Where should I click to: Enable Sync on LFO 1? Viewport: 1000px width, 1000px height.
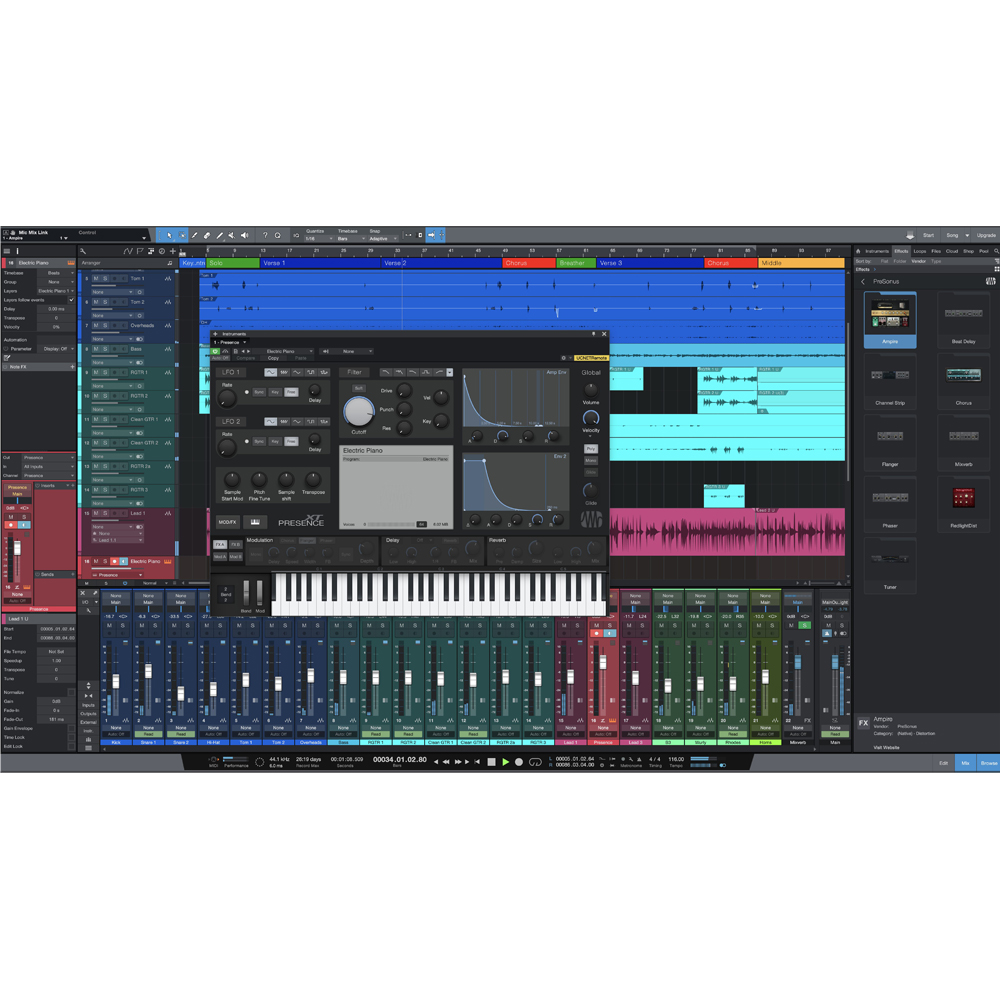(x=259, y=392)
